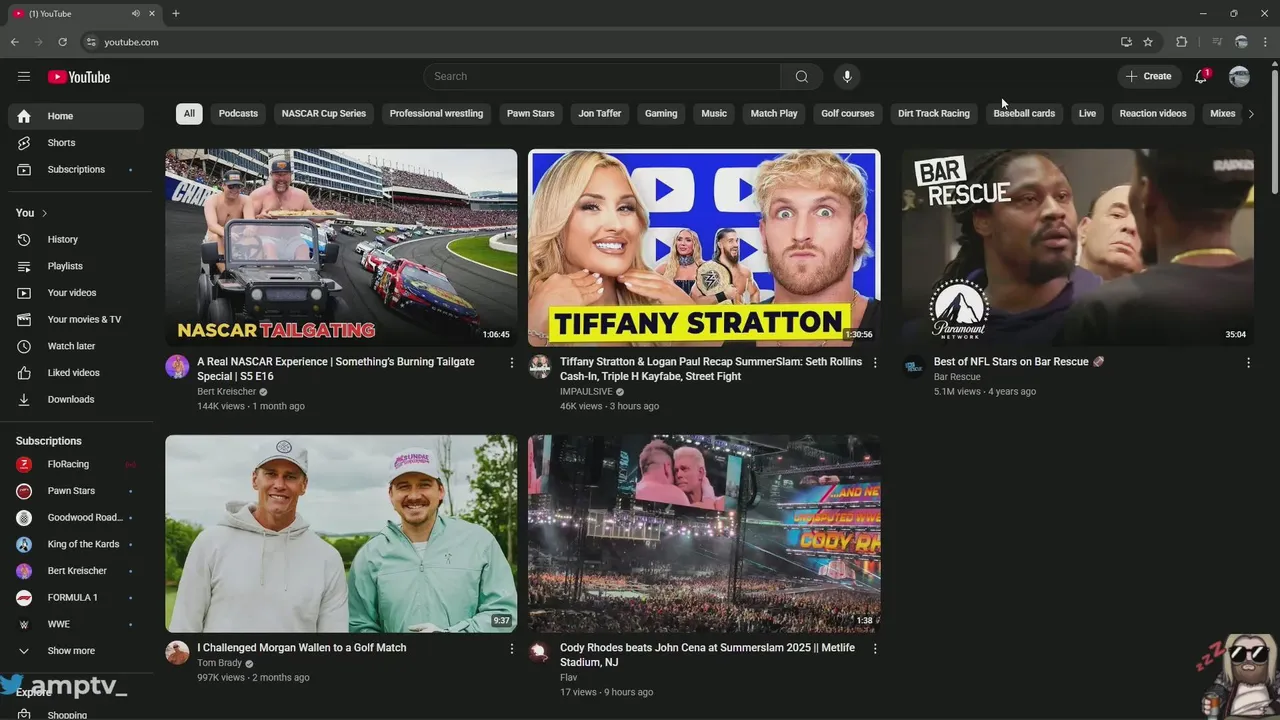Open options menu for Tiffany Stratton video
Viewport: 1280px width, 720px height.
click(x=875, y=363)
